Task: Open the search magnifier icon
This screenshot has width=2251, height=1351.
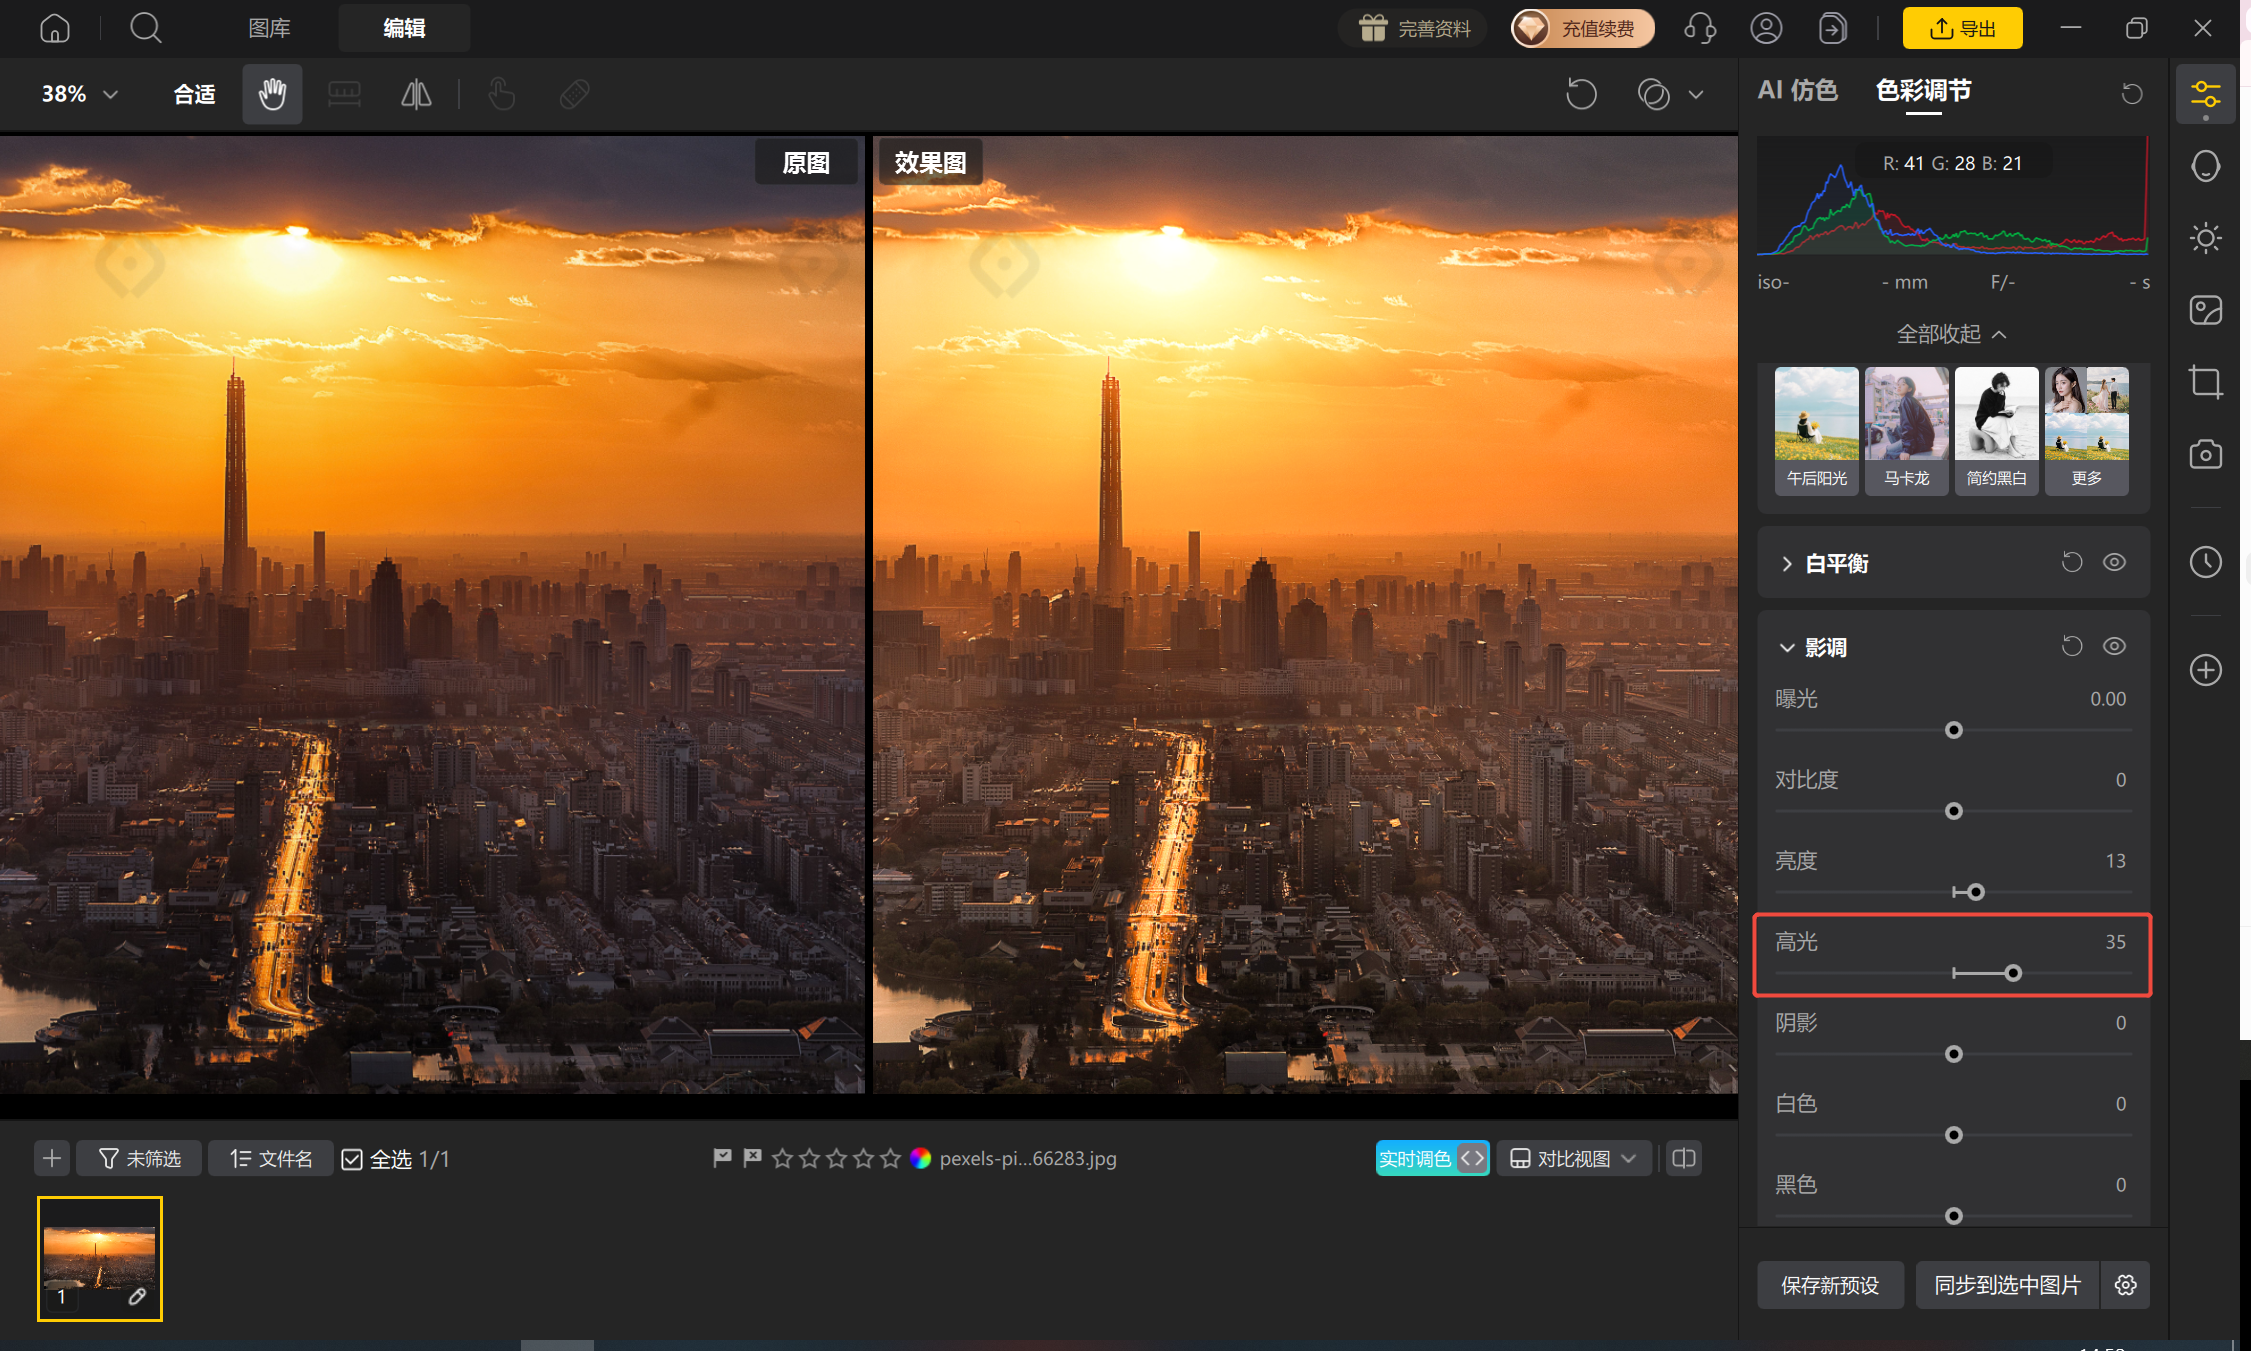Action: coord(146,28)
